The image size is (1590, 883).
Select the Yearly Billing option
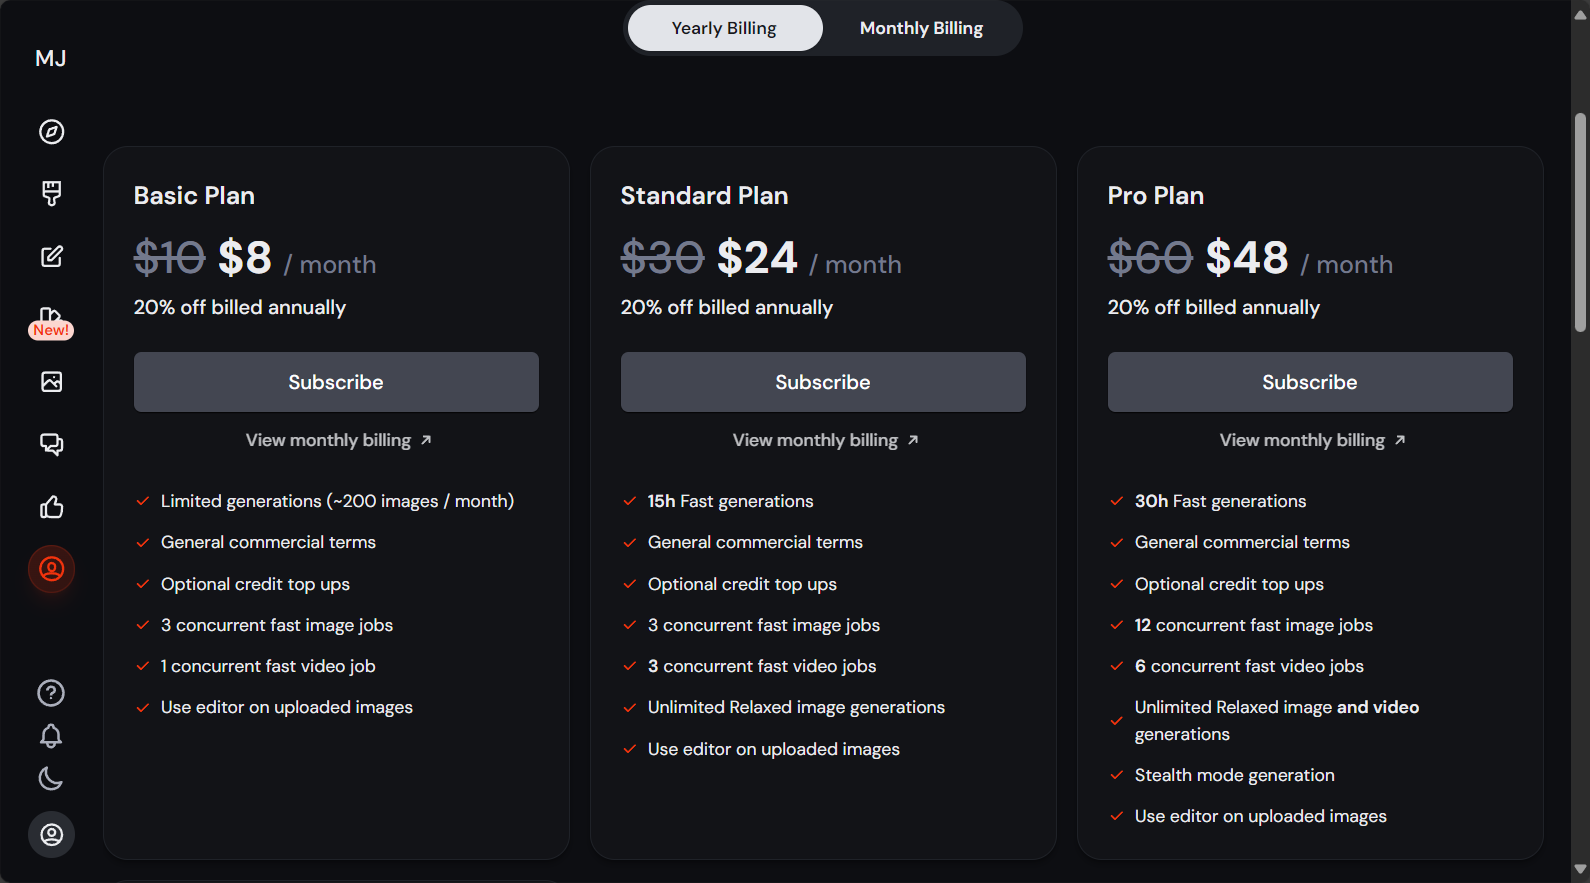click(724, 28)
